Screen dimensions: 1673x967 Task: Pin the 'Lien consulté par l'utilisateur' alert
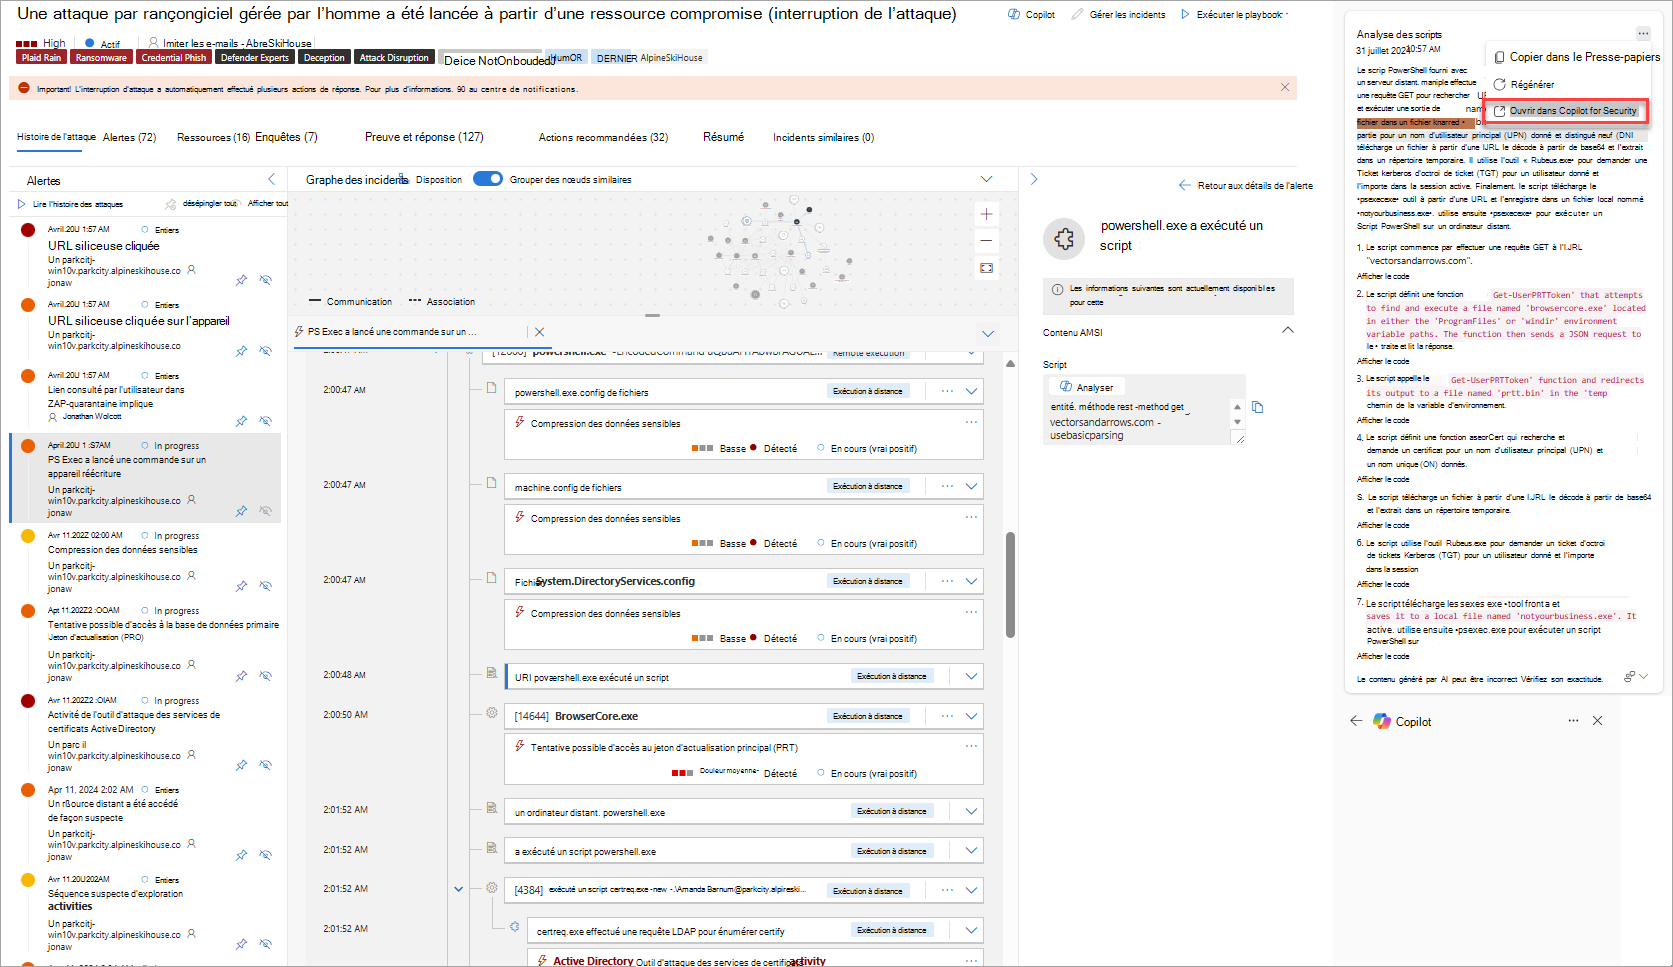[x=241, y=421]
